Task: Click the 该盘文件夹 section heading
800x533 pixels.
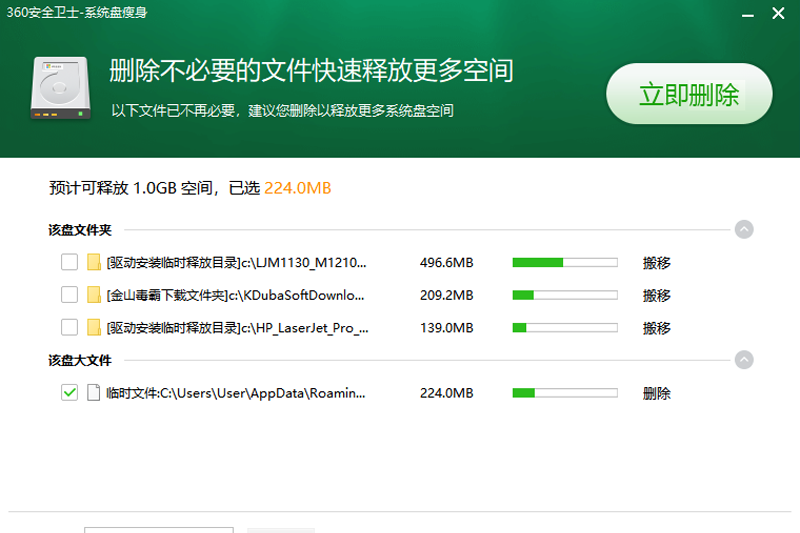Action: pos(80,230)
